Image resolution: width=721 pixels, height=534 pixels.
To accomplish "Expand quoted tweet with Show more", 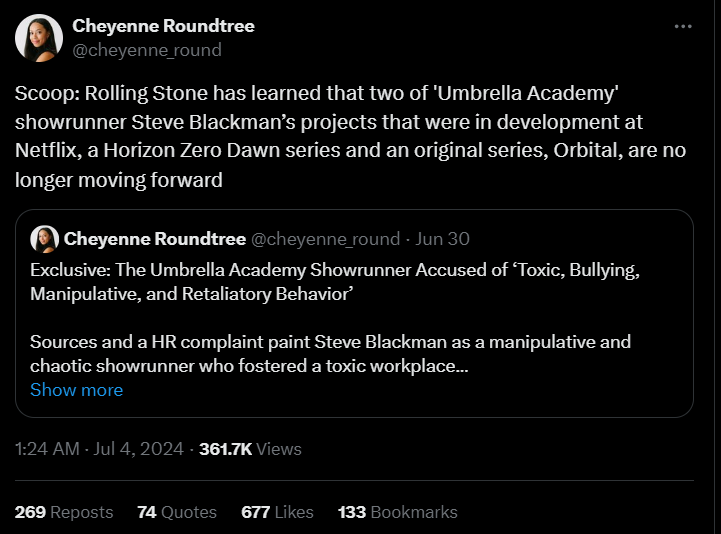I will click(x=76, y=390).
